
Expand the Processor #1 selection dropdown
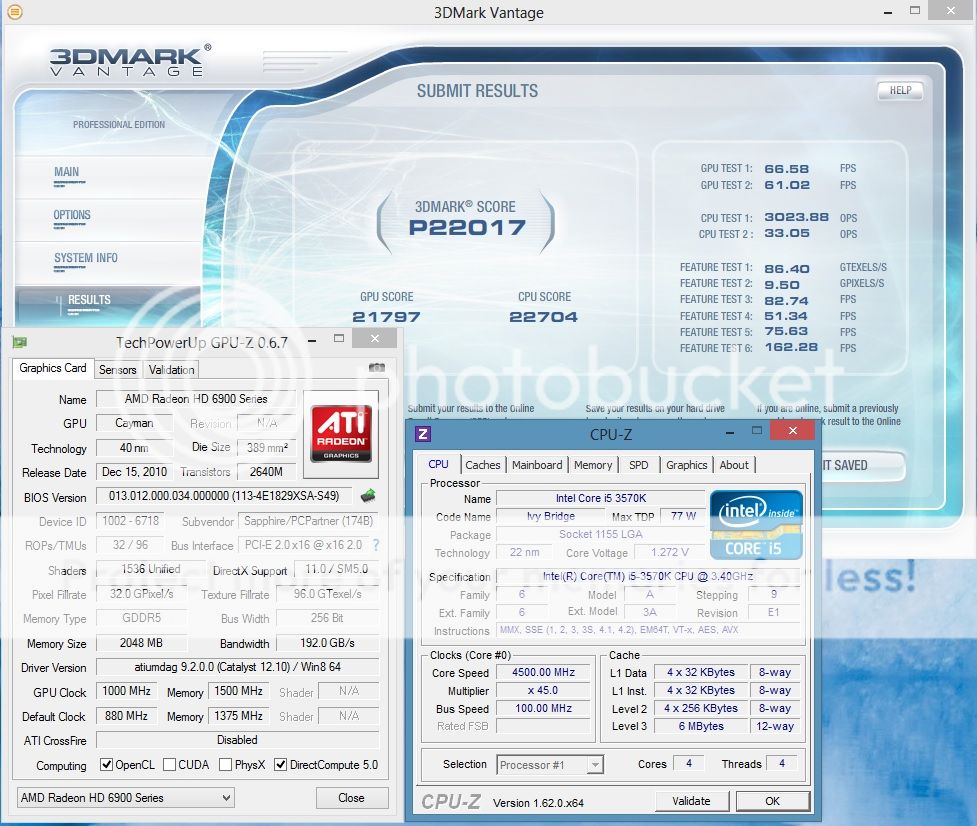550,764
